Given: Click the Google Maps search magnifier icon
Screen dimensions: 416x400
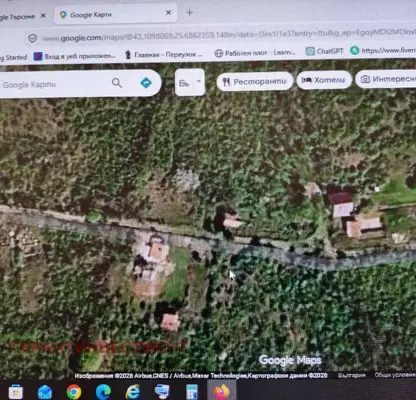Looking at the screenshot, I should tap(117, 83).
